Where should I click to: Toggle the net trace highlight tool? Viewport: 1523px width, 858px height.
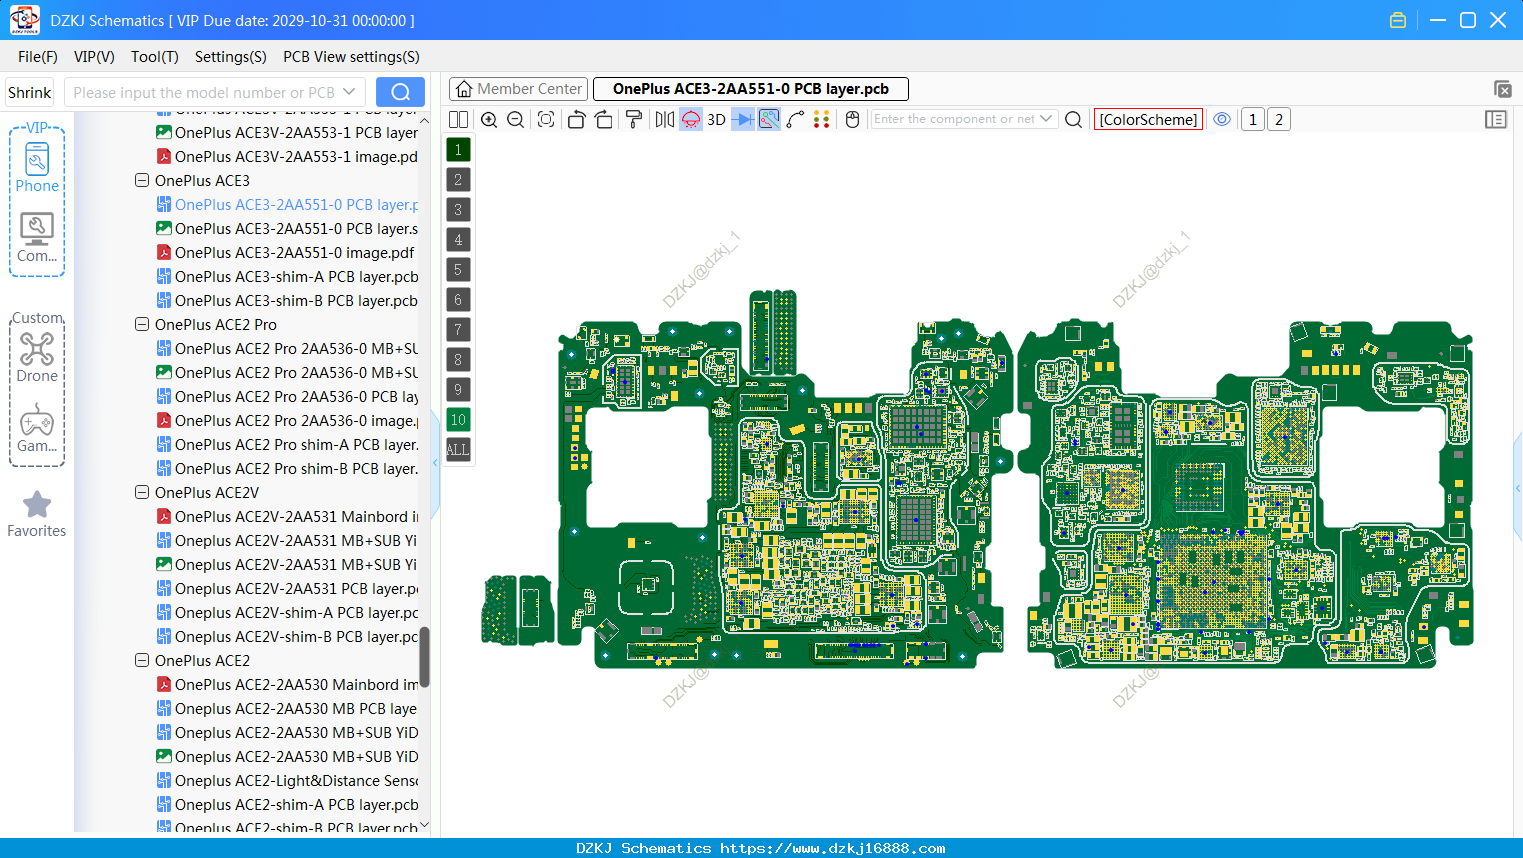[x=769, y=120]
